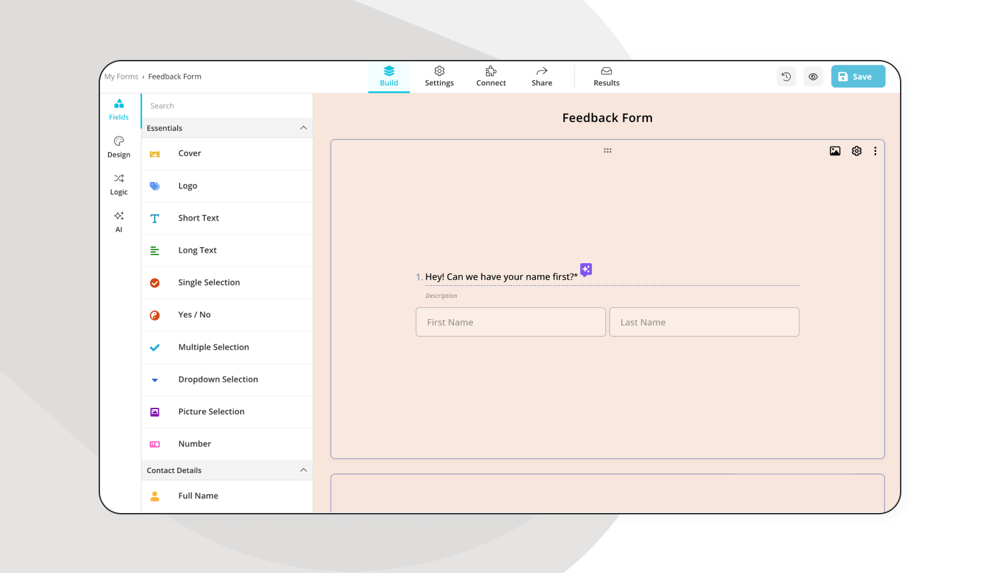Open the Design panel in sidebar

coord(119,147)
